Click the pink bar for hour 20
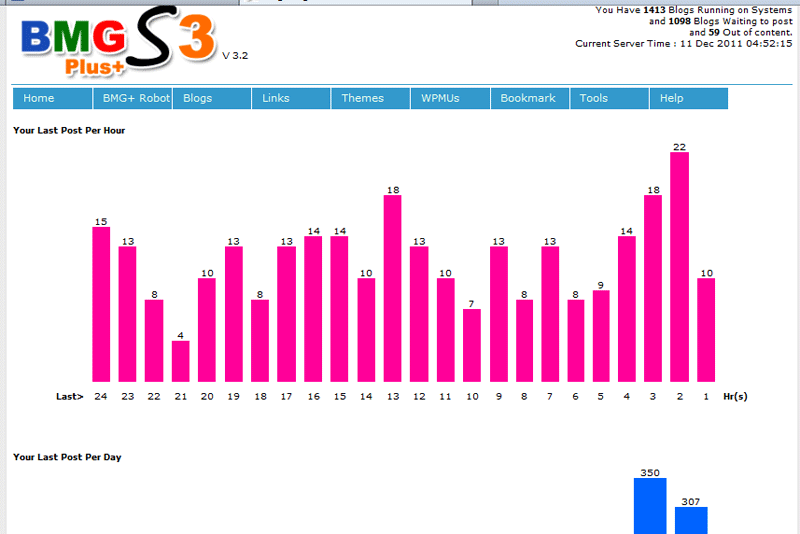The width and height of the screenshot is (800, 534). pyautogui.click(x=207, y=330)
